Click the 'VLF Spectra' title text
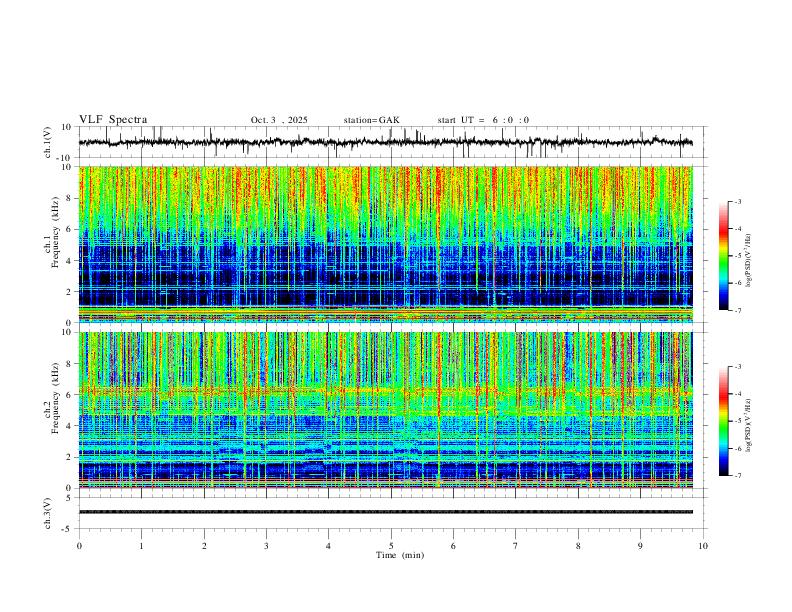The height and width of the screenshot is (612, 792). (113, 120)
